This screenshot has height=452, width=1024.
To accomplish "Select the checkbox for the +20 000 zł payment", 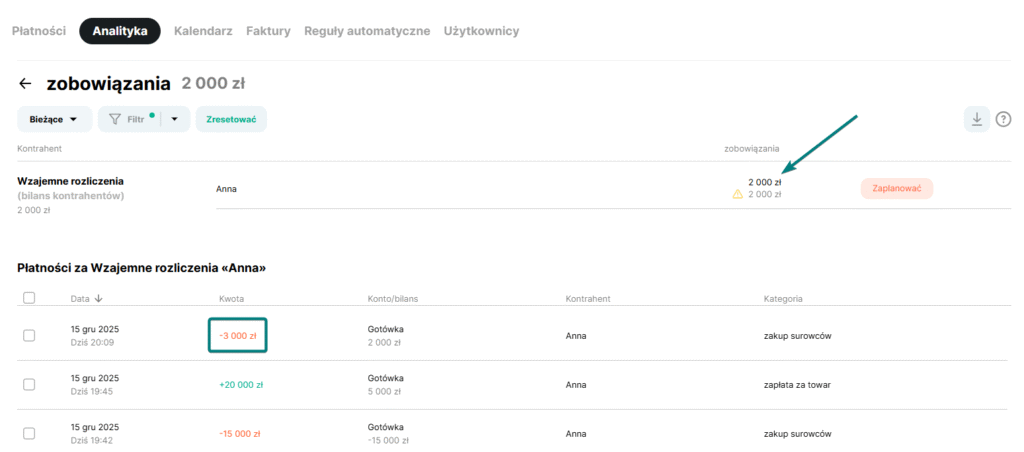I will point(29,385).
